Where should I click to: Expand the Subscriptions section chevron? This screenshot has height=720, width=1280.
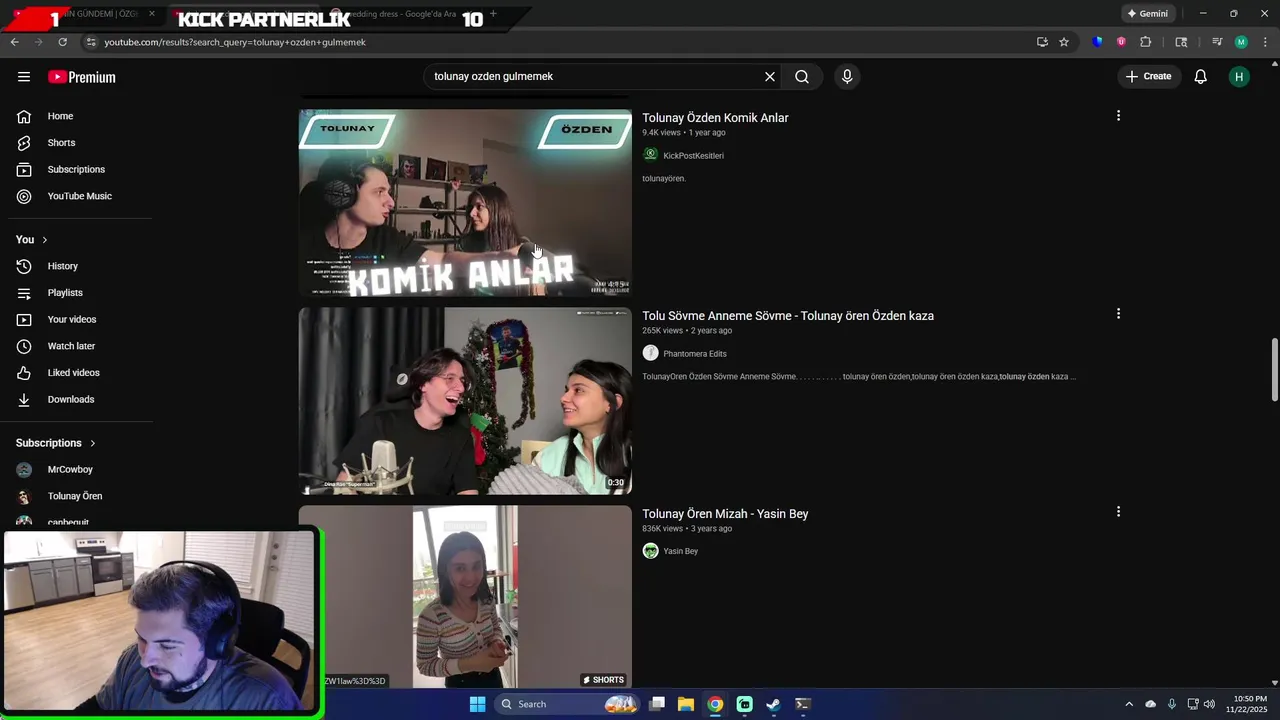(x=93, y=443)
